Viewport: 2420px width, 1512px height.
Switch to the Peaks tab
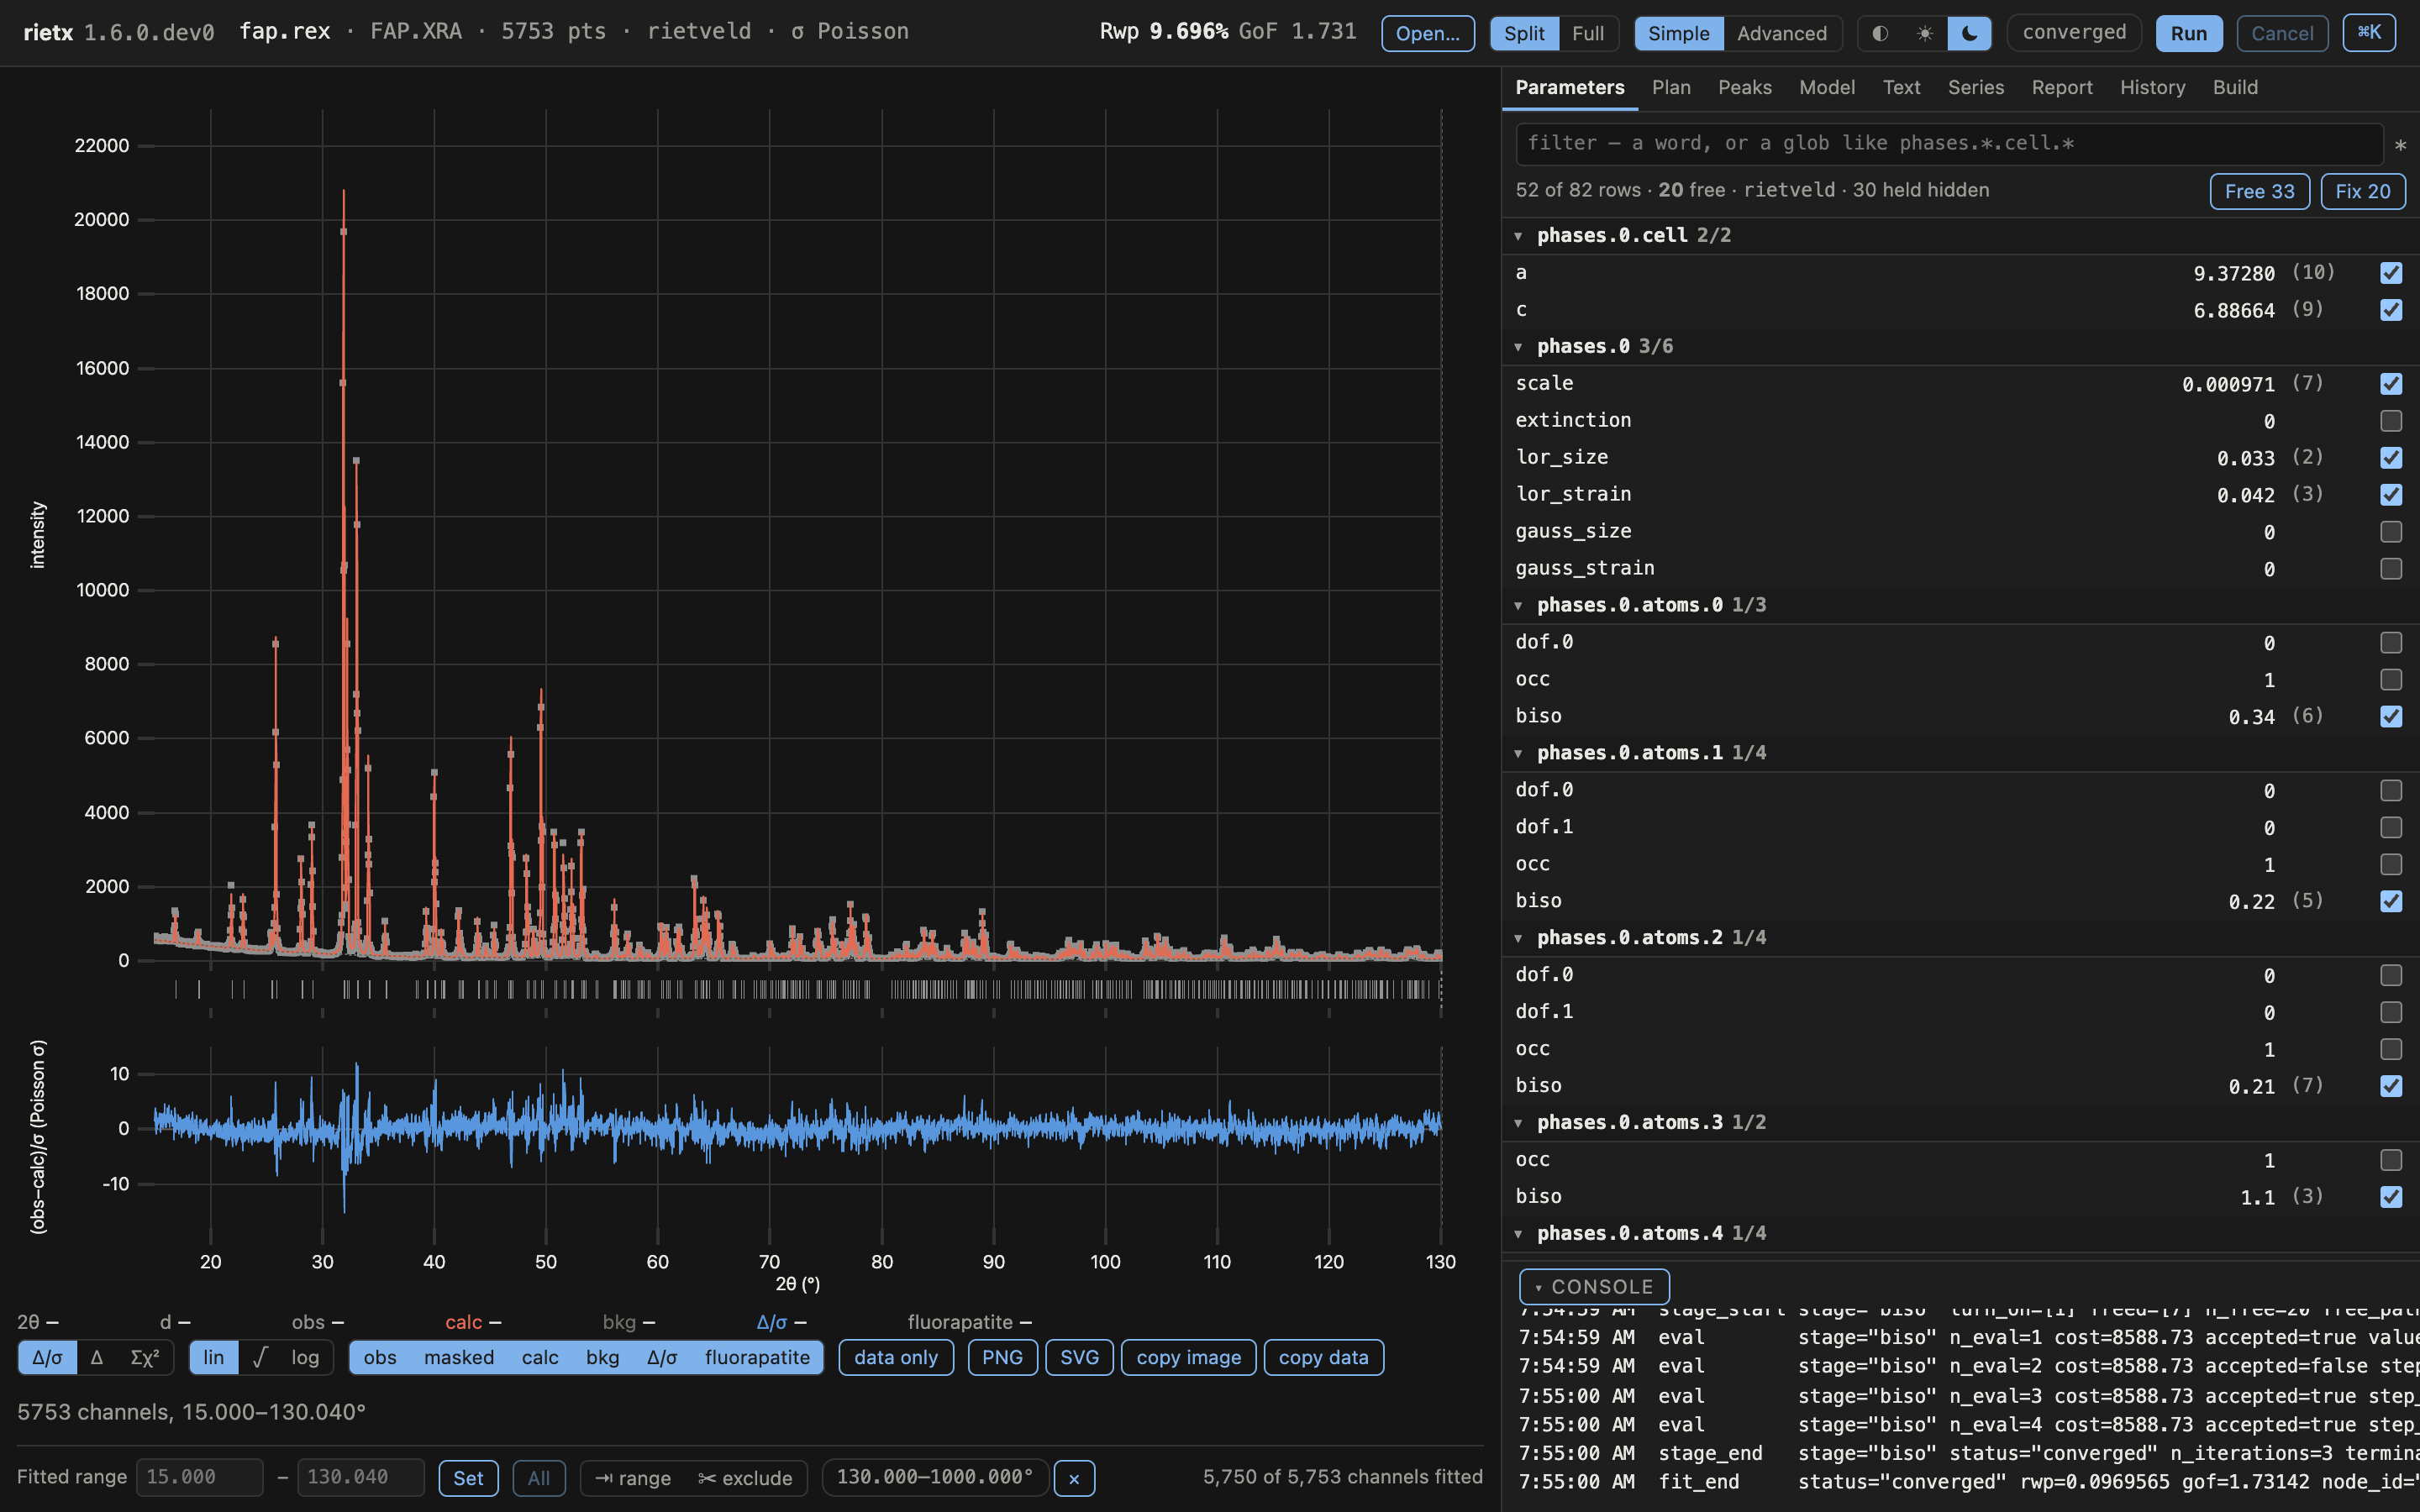[x=1745, y=88]
